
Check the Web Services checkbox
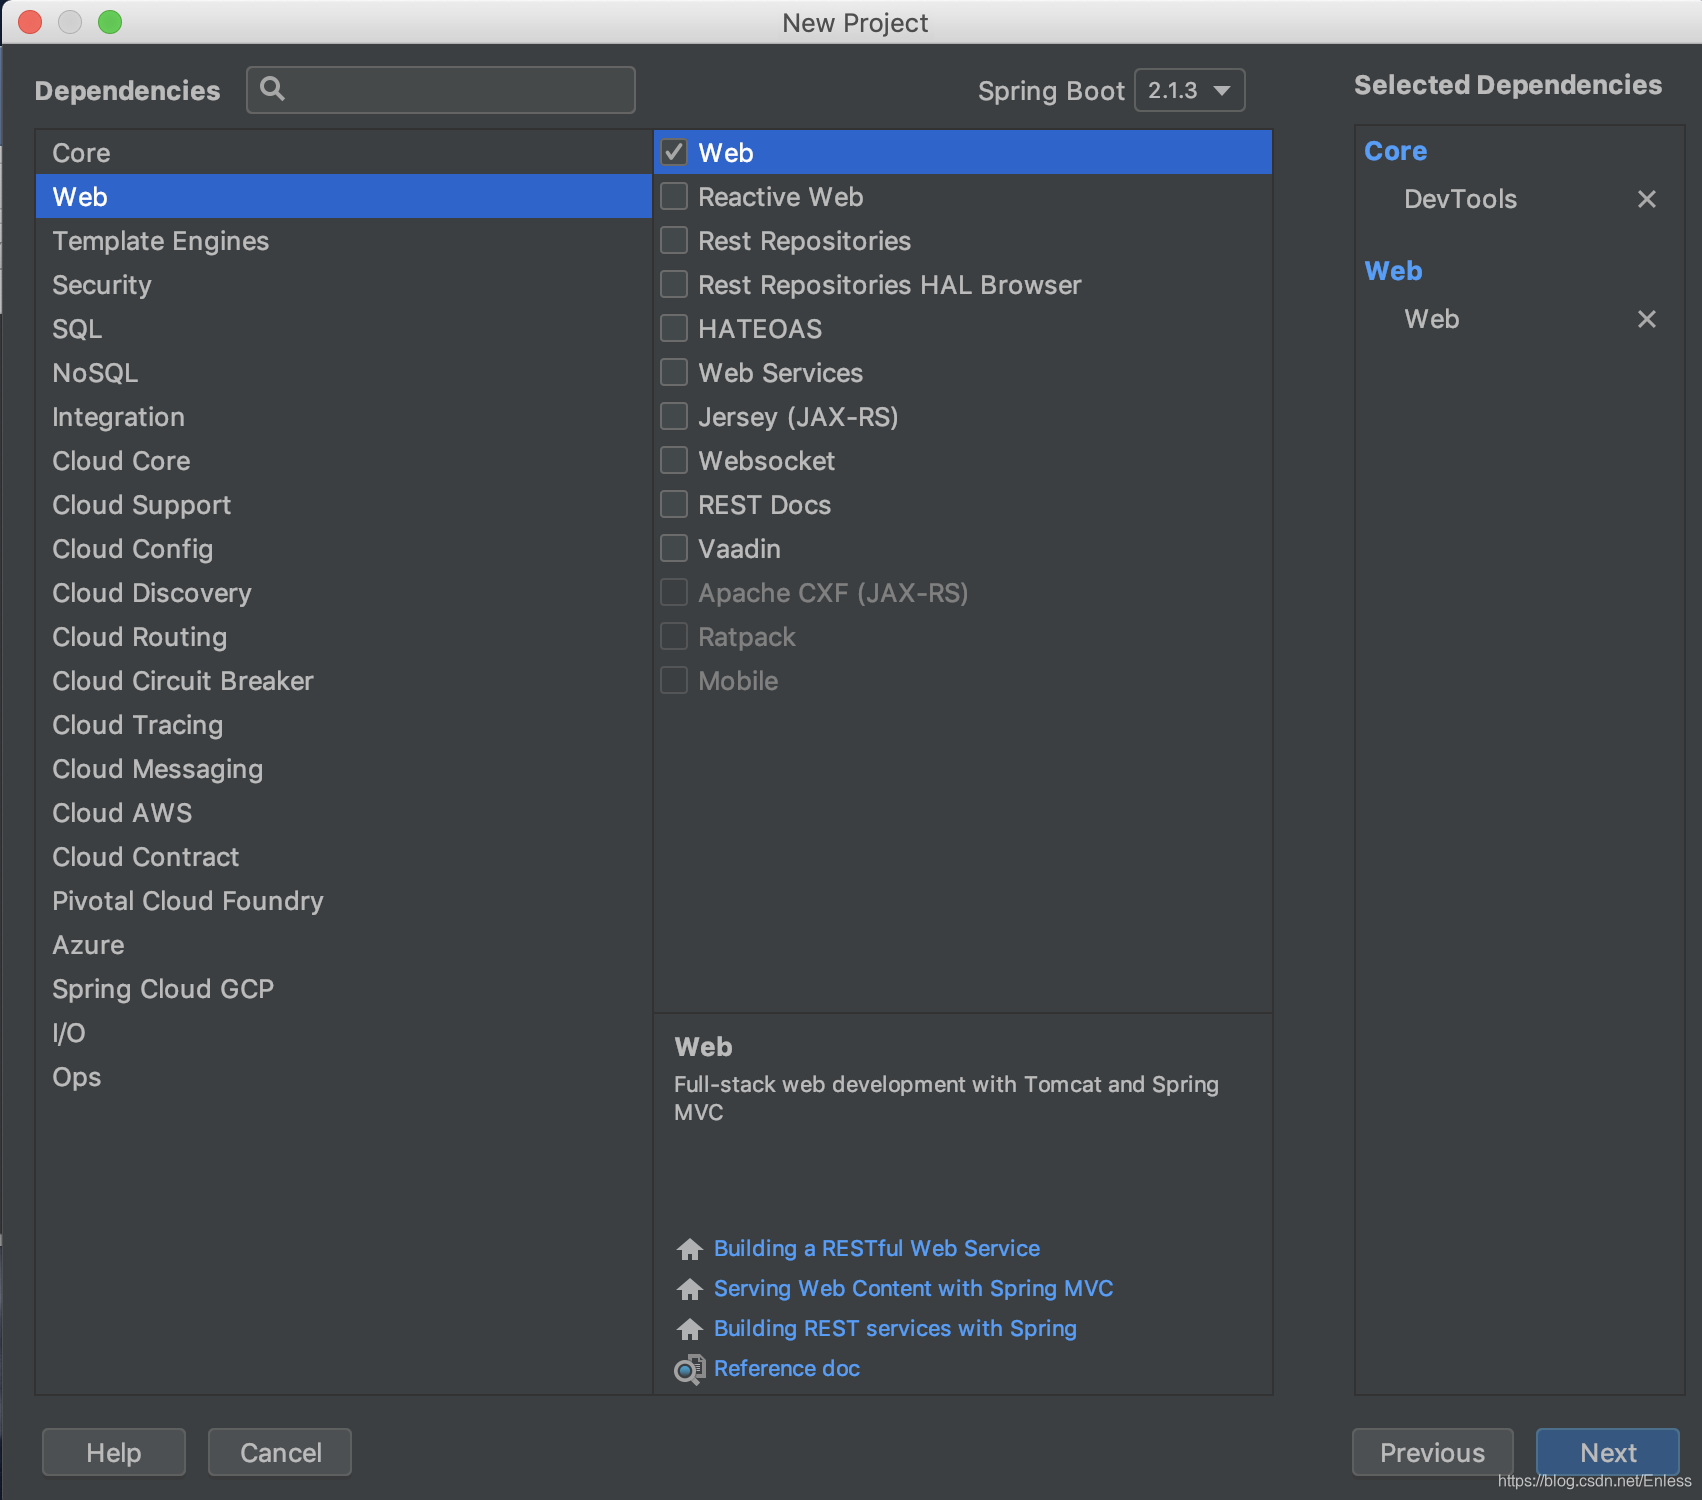[674, 372]
